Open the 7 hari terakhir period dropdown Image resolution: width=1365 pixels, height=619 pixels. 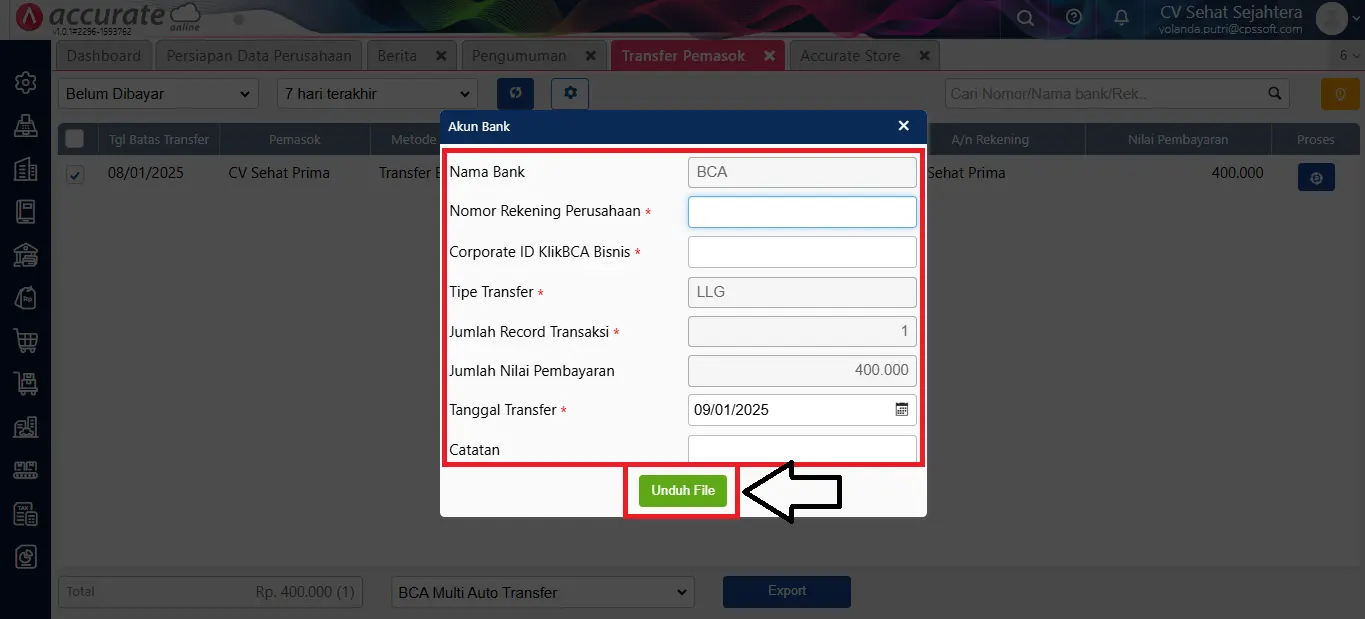point(377,94)
